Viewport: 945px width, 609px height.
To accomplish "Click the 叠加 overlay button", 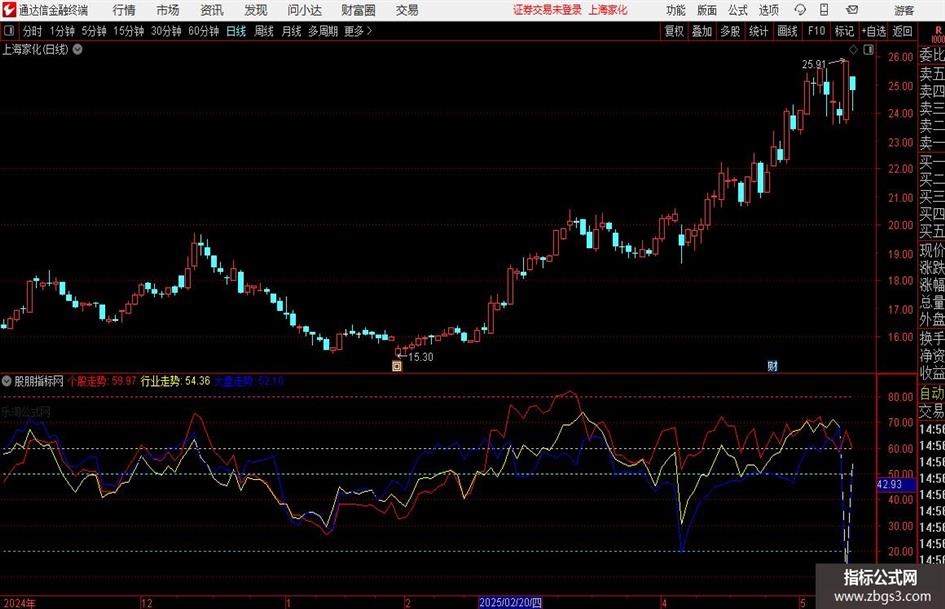I will [x=702, y=31].
